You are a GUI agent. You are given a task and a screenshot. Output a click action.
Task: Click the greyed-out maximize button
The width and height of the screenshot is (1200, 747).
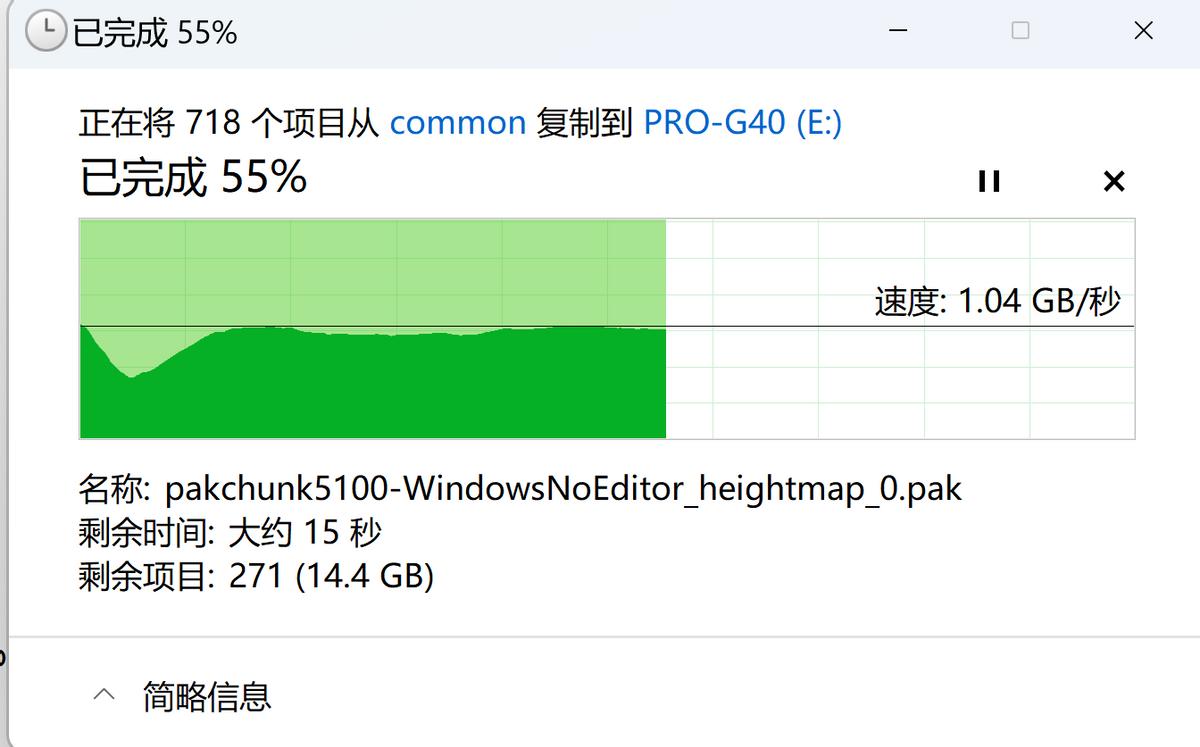click(x=1020, y=32)
